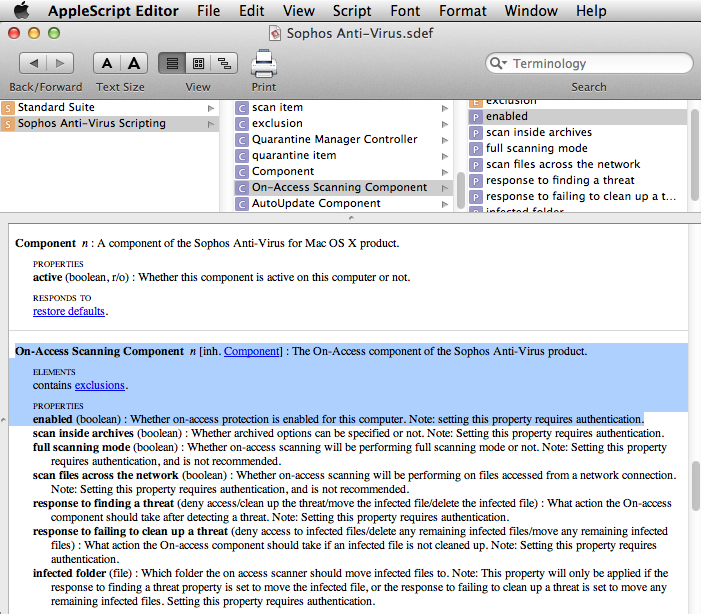Open the search magnifier options dropdown
The width and height of the screenshot is (701, 614).
(x=498, y=63)
